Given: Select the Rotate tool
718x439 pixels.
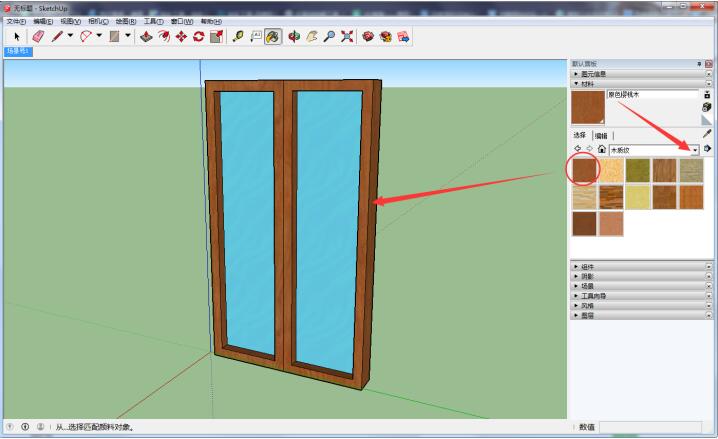Looking at the screenshot, I should (x=199, y=36).
